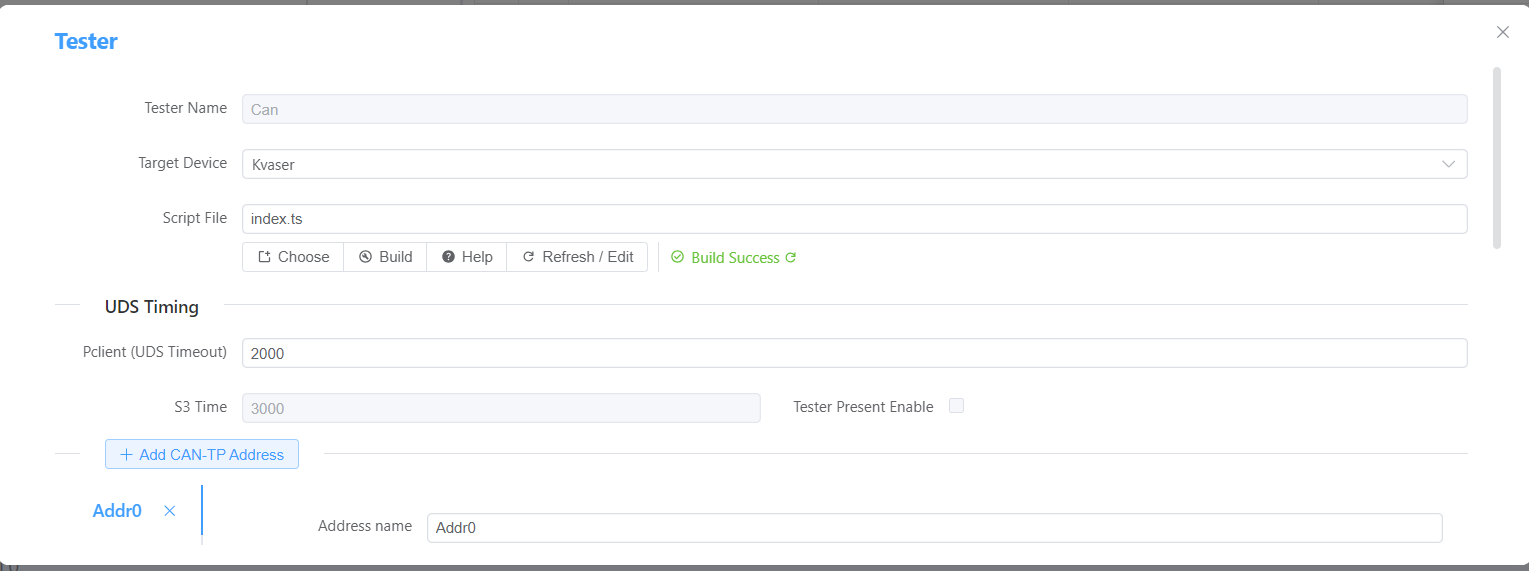Enable the Tester Present checkbox

[x=956, y=406]
